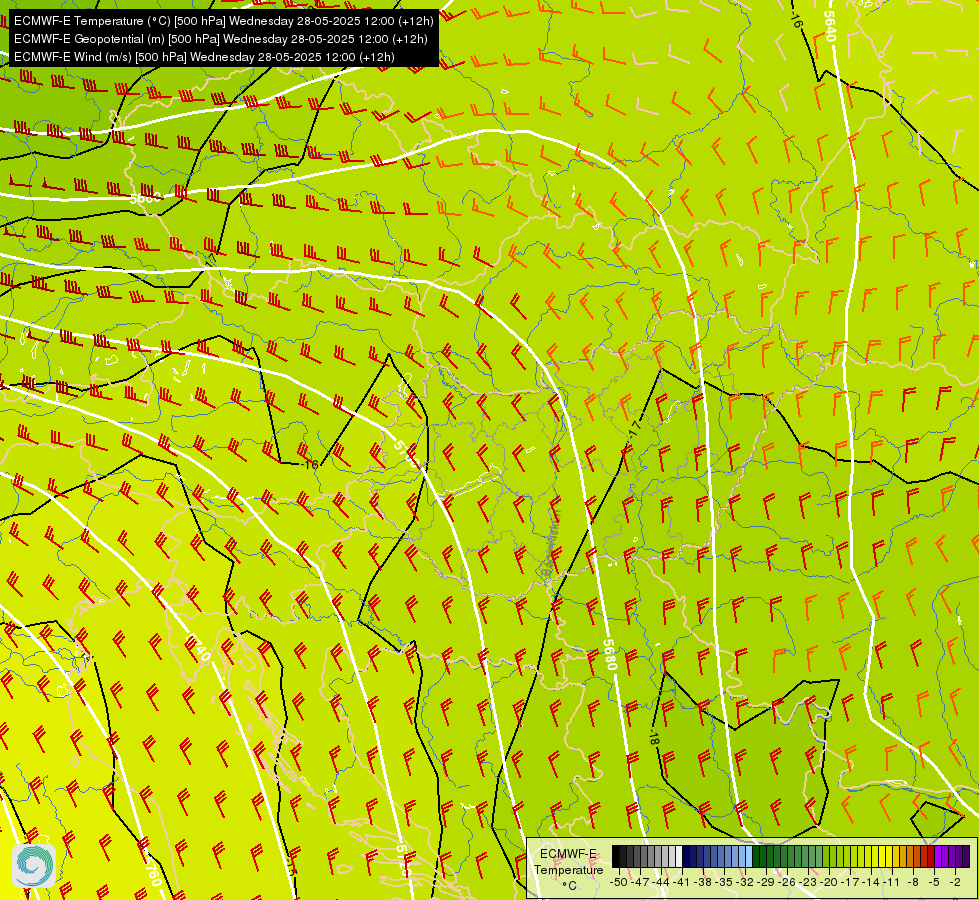
Task: Select the ECMWF-E Wind (m/s) title line
Action: 204,57
